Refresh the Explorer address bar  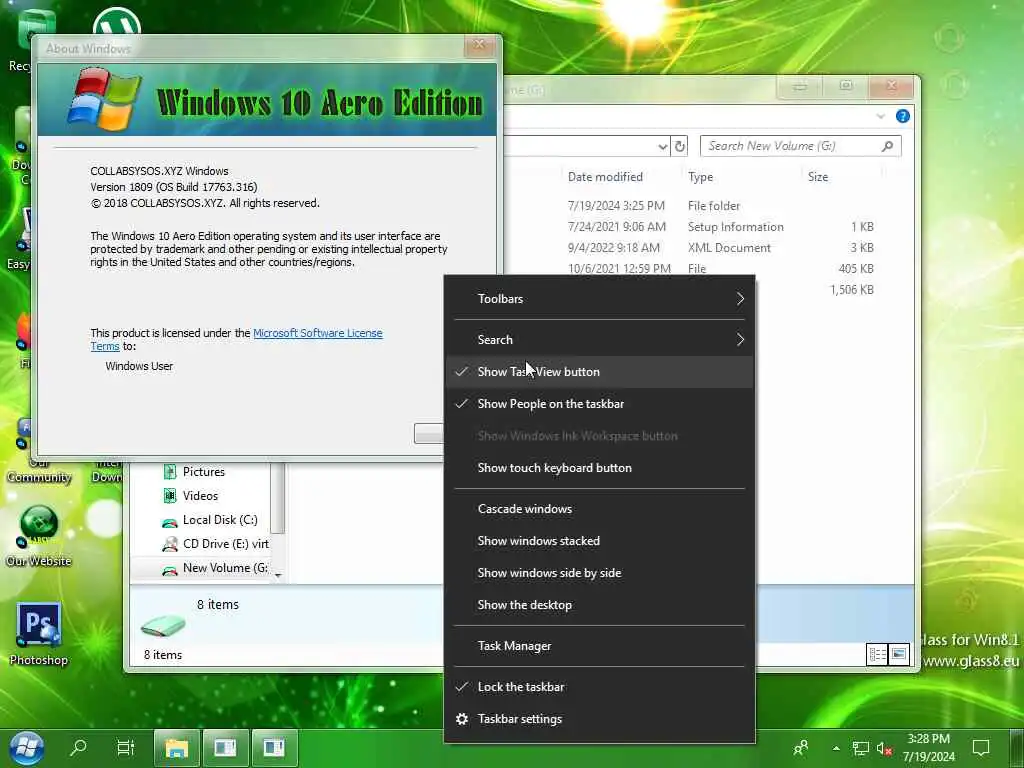point(680,146)
